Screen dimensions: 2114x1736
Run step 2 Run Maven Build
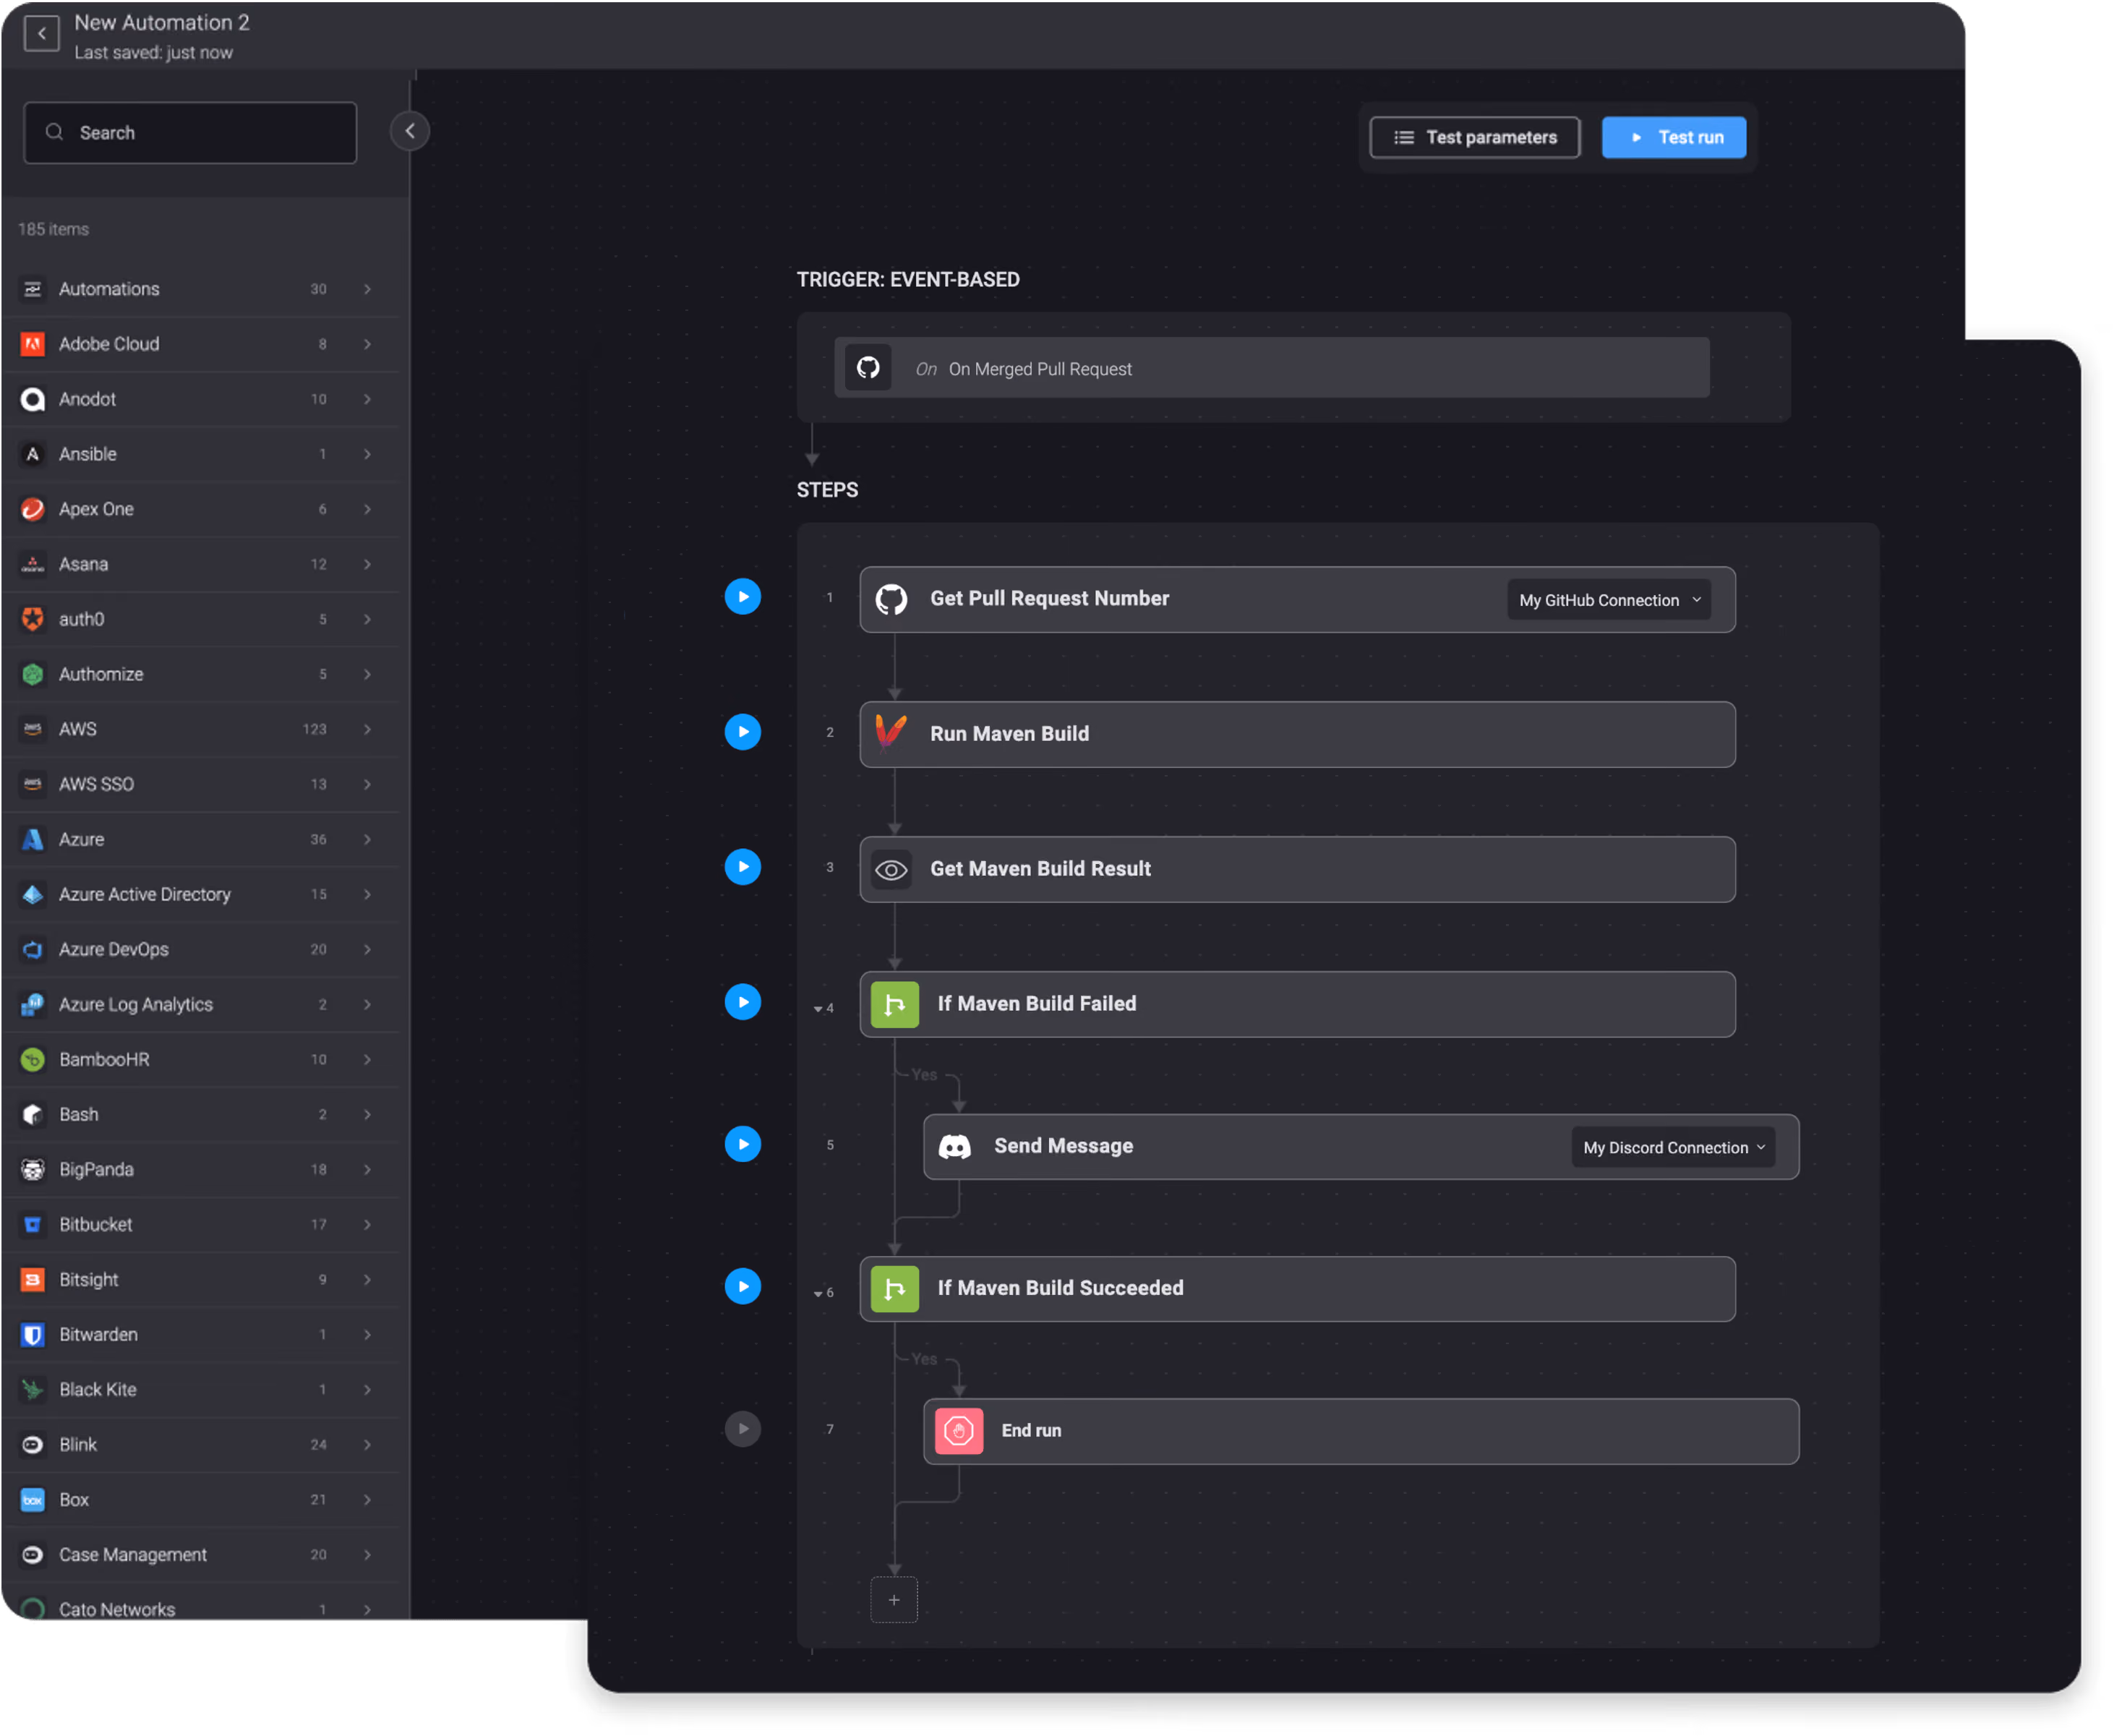click(742, 732)
